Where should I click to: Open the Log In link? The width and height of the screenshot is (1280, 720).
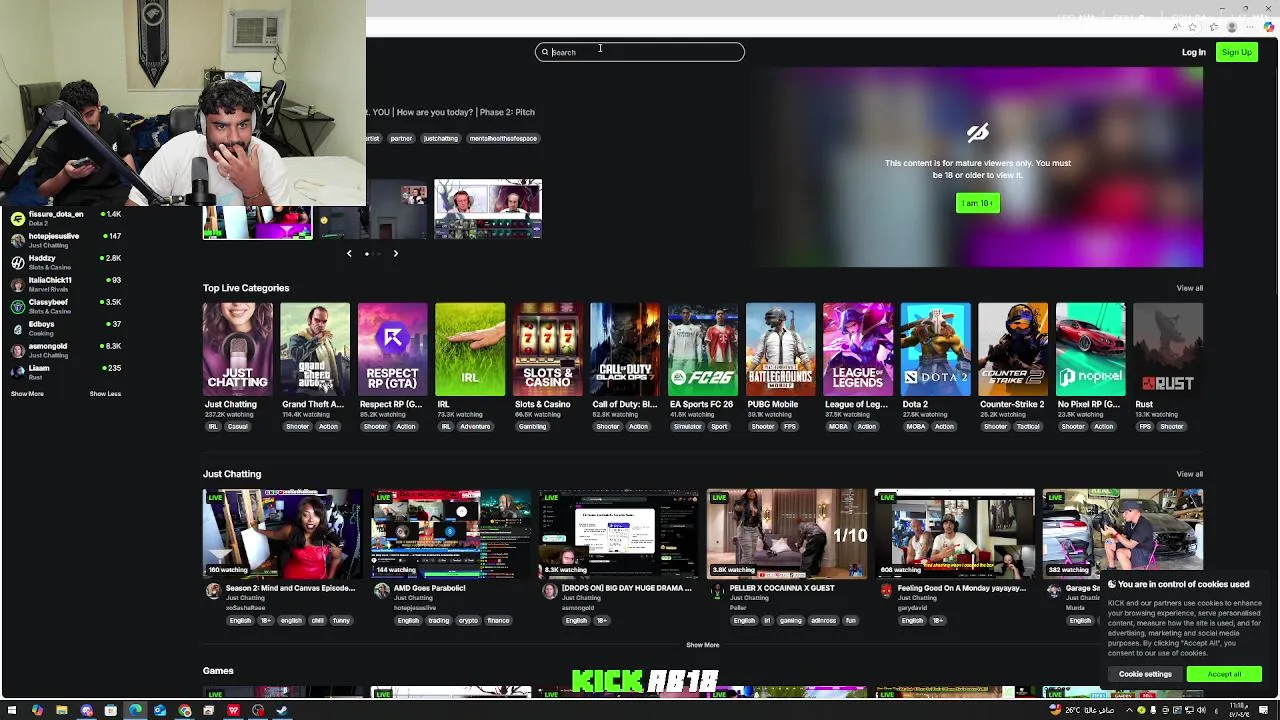(1193, 52)
